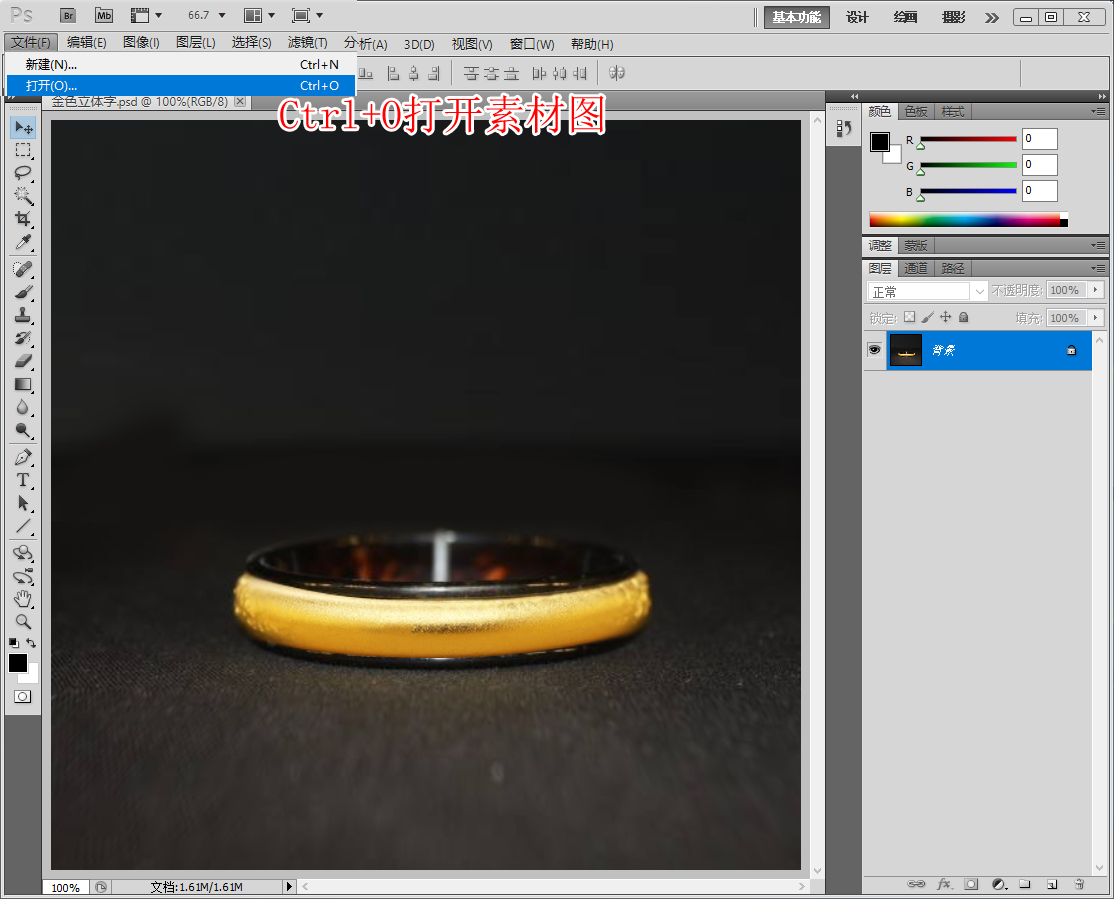Select the Hand tool
The width and height of the screenshot is (1114, 899).
point(23,599)
